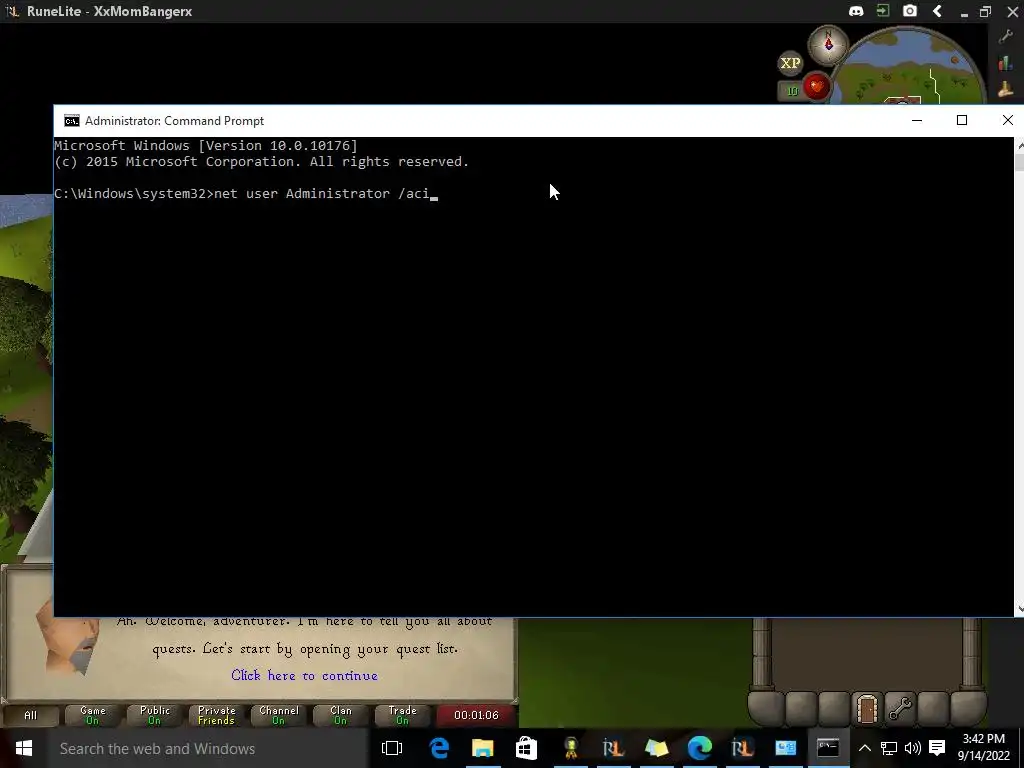Open File Explorer from the taskbar
Image resolution: width=1024 pixels, height=768 pixels.
click(x=483, y=748)
